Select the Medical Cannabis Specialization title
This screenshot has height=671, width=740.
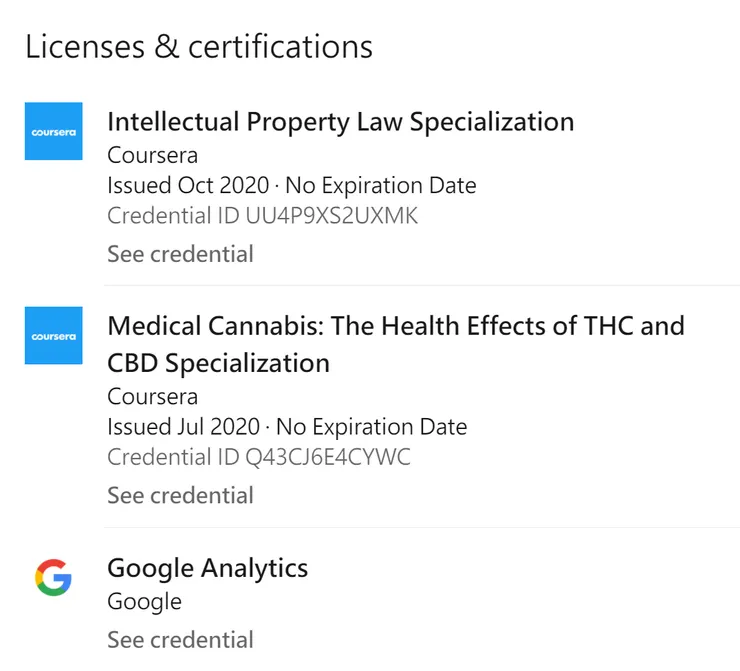pyautogui.click(x=395, y=326)
